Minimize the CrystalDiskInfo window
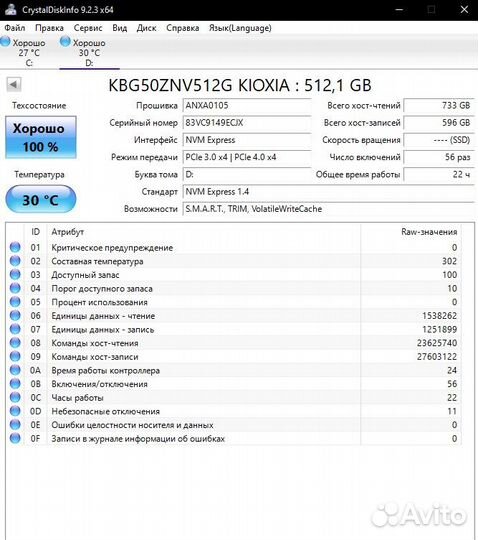478x540 pixels. point(399,9)
